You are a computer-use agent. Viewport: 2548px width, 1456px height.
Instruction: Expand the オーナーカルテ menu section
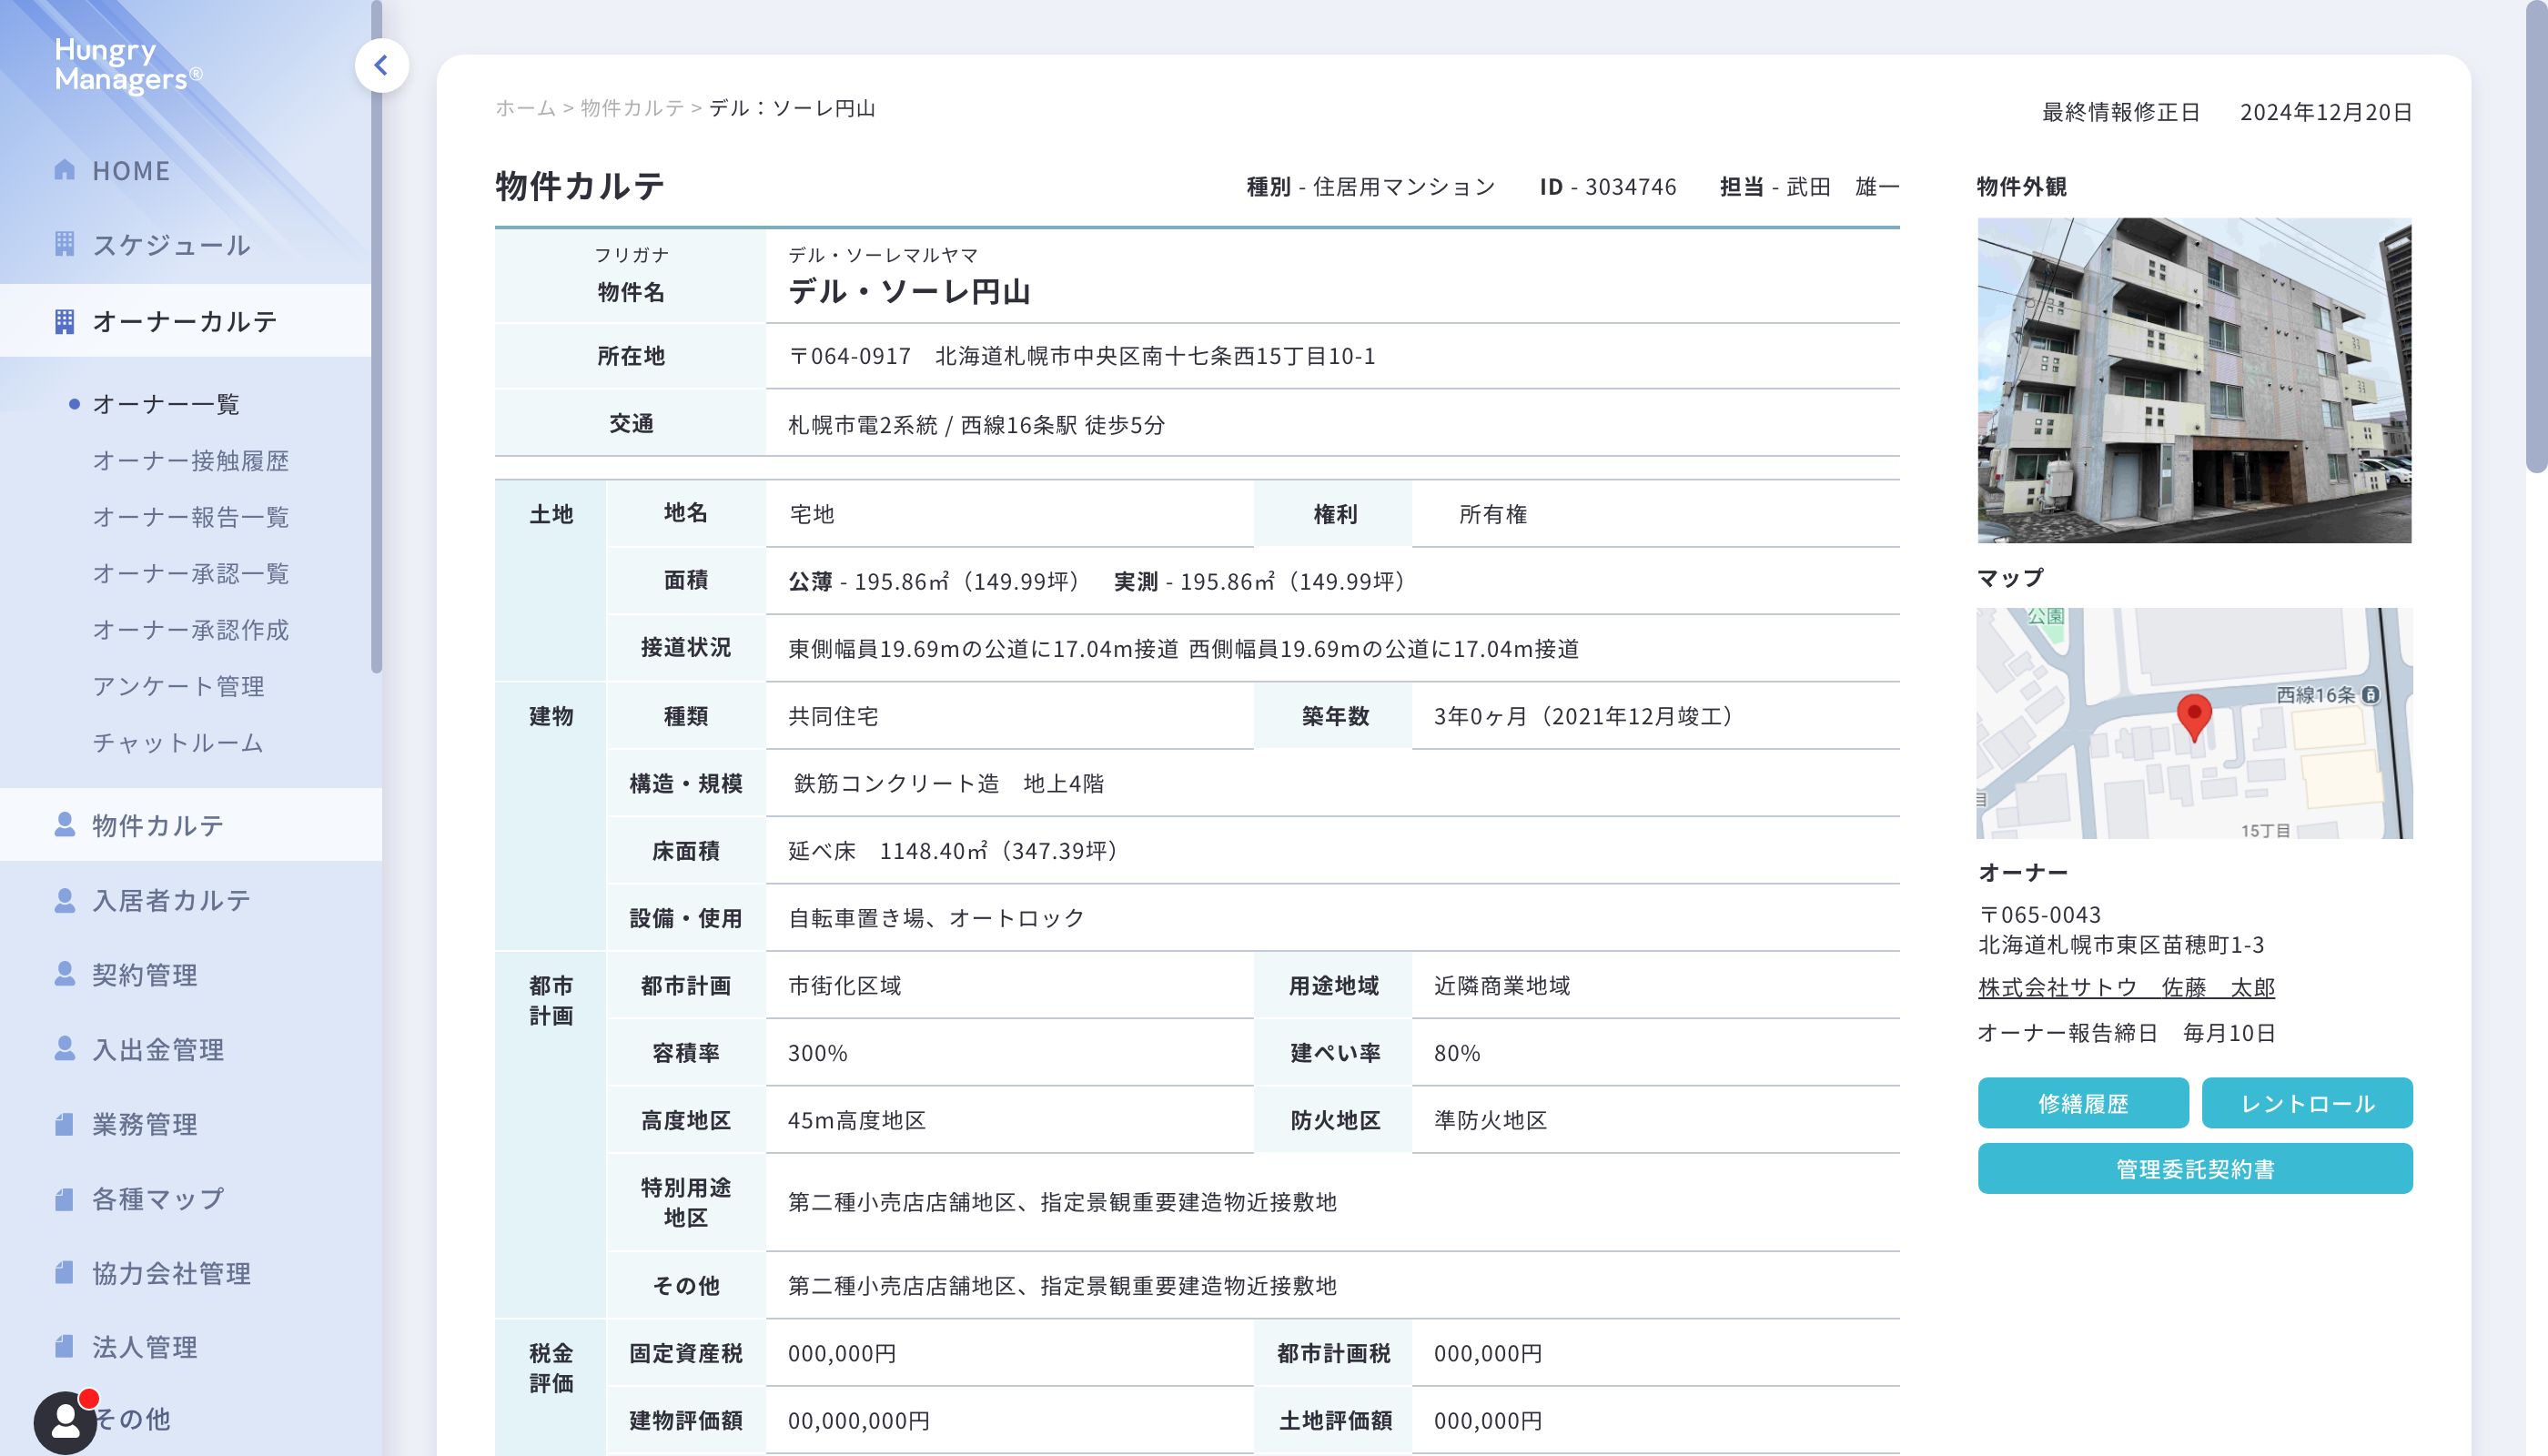(185, 321)
